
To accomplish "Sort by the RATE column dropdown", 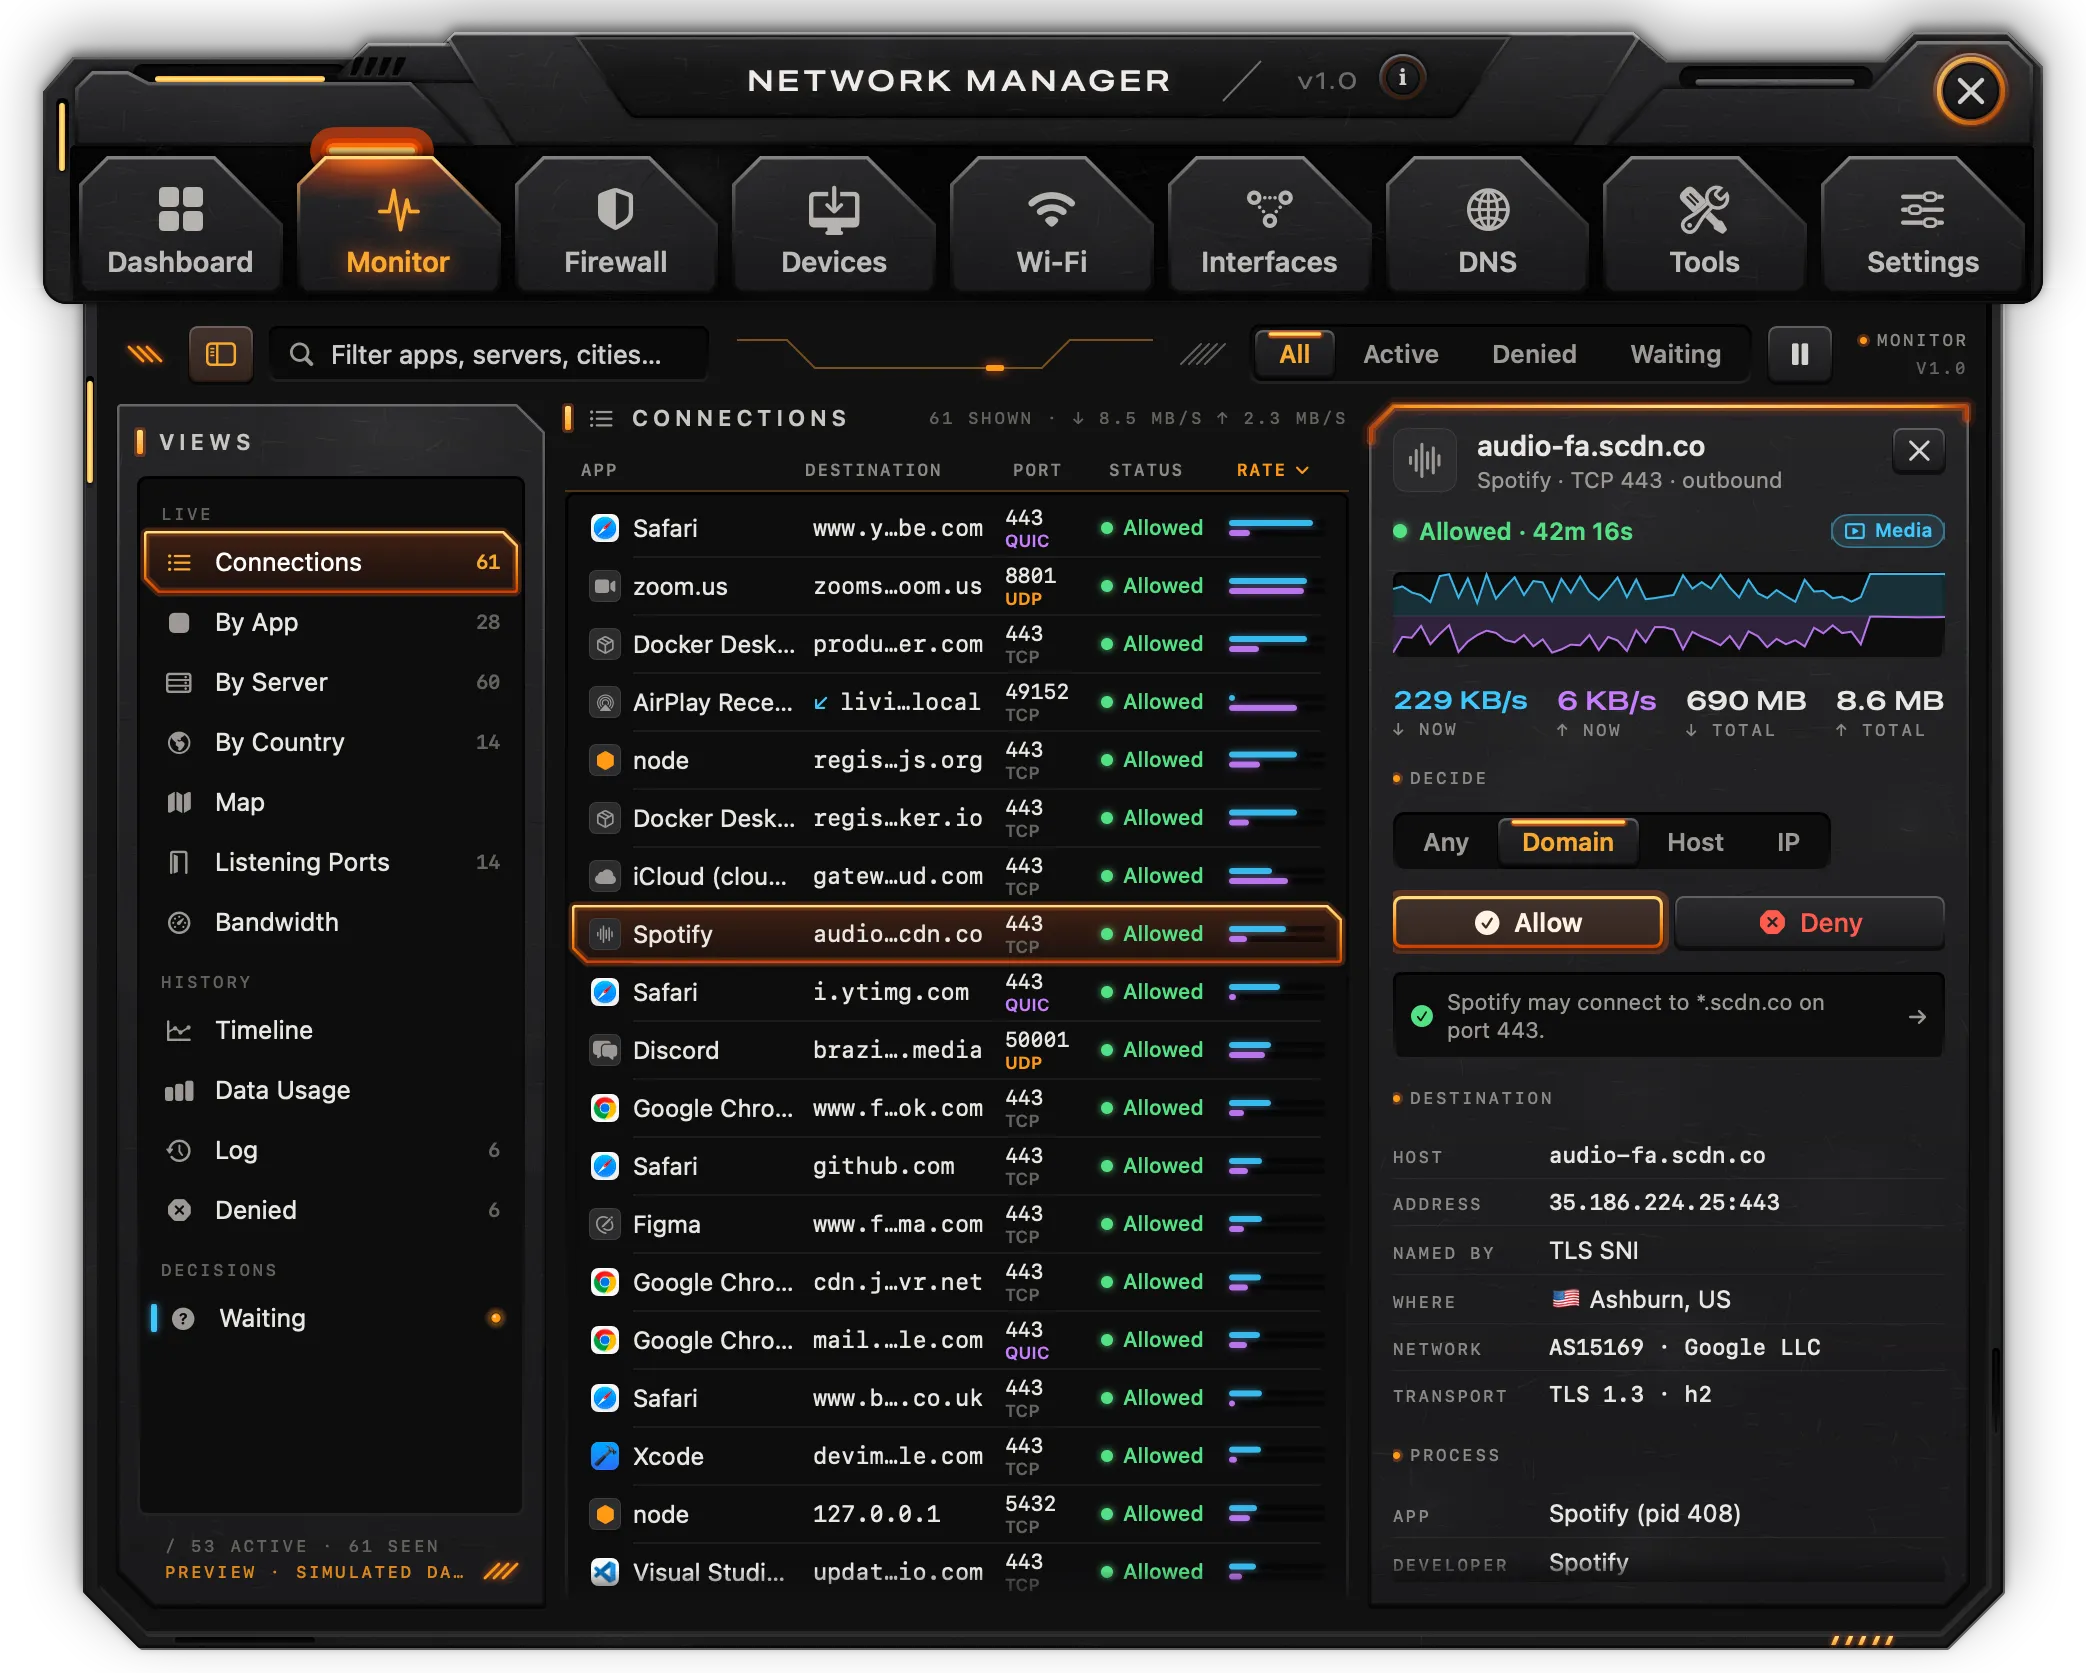I will point(1272,470).
